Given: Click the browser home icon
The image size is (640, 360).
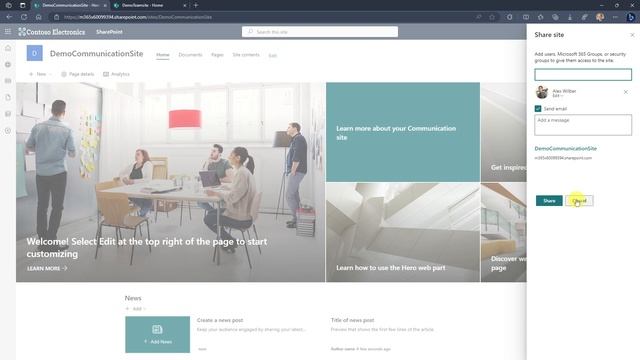Looking at the screenshot, I should pyautogui.click(x=38, y=17).
